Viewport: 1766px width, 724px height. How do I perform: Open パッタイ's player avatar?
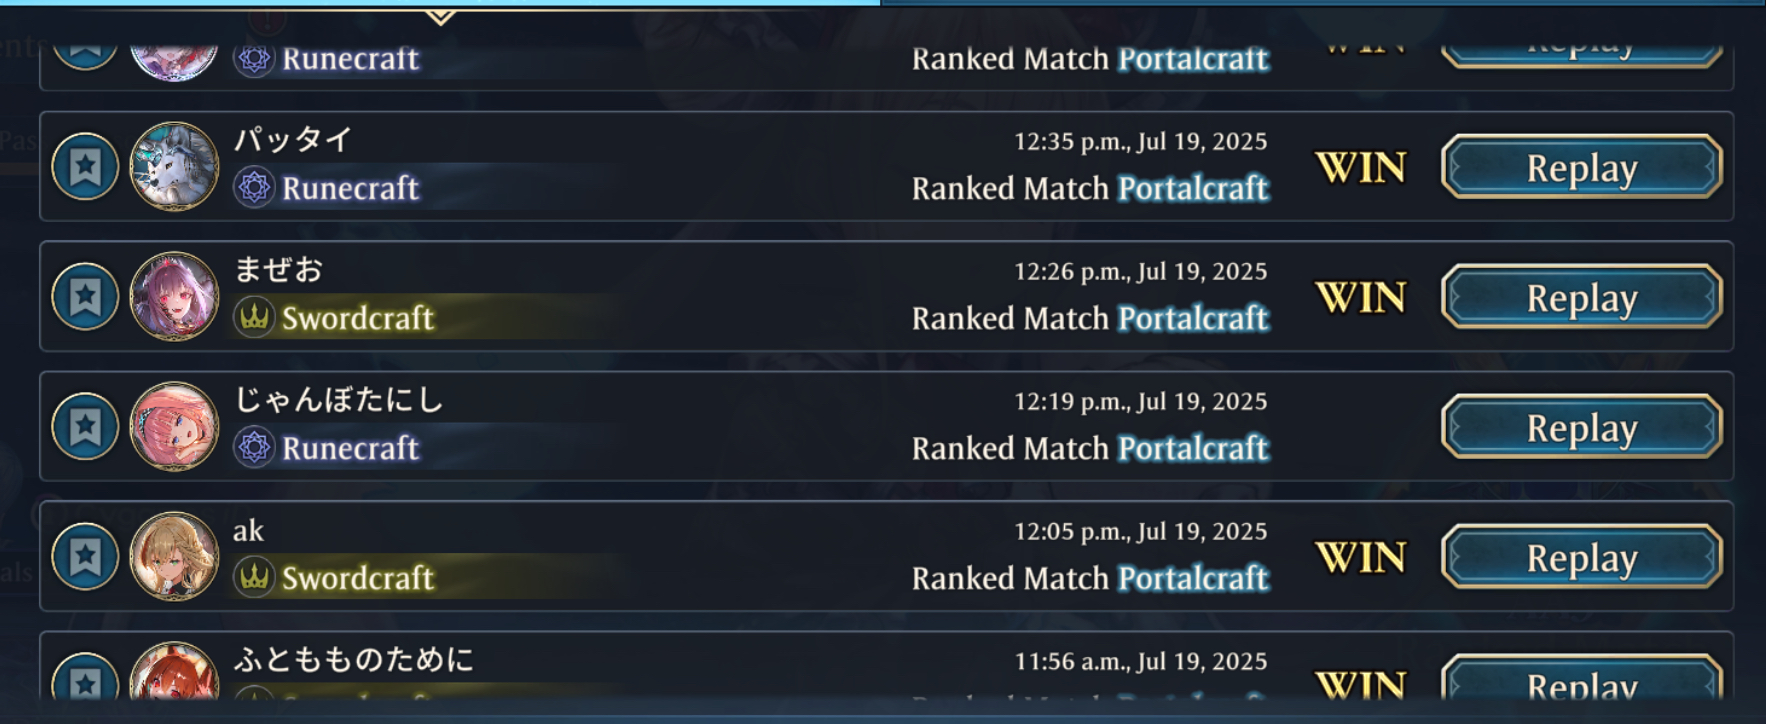tap(174, 166)
